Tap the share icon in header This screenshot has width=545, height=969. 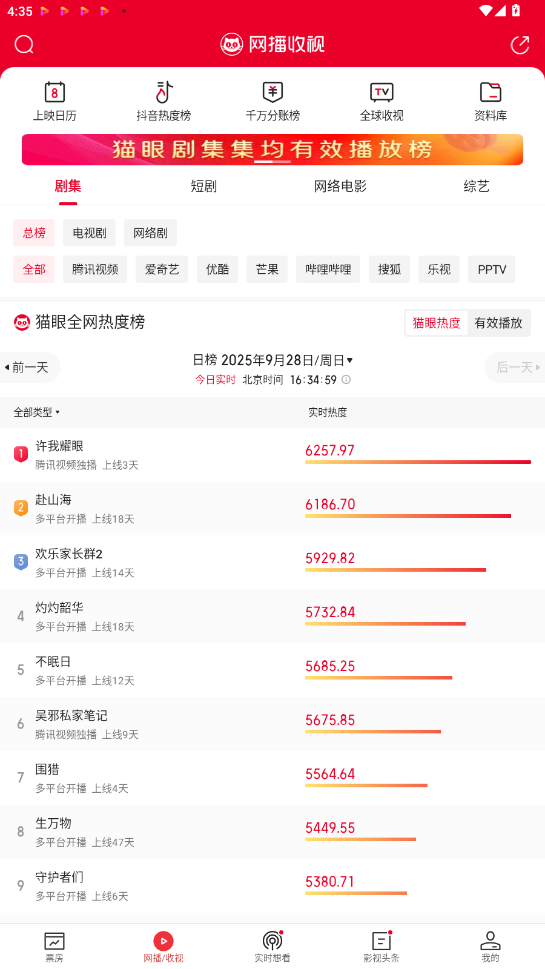520,44
